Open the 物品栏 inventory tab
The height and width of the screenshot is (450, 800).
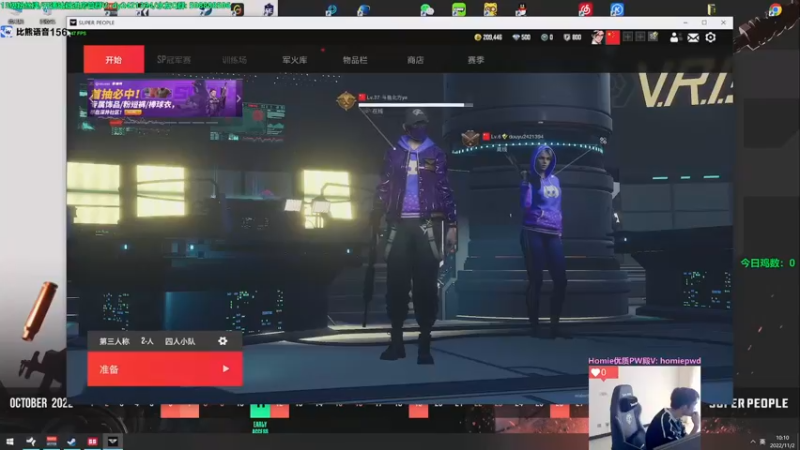(x=355, y=60)
